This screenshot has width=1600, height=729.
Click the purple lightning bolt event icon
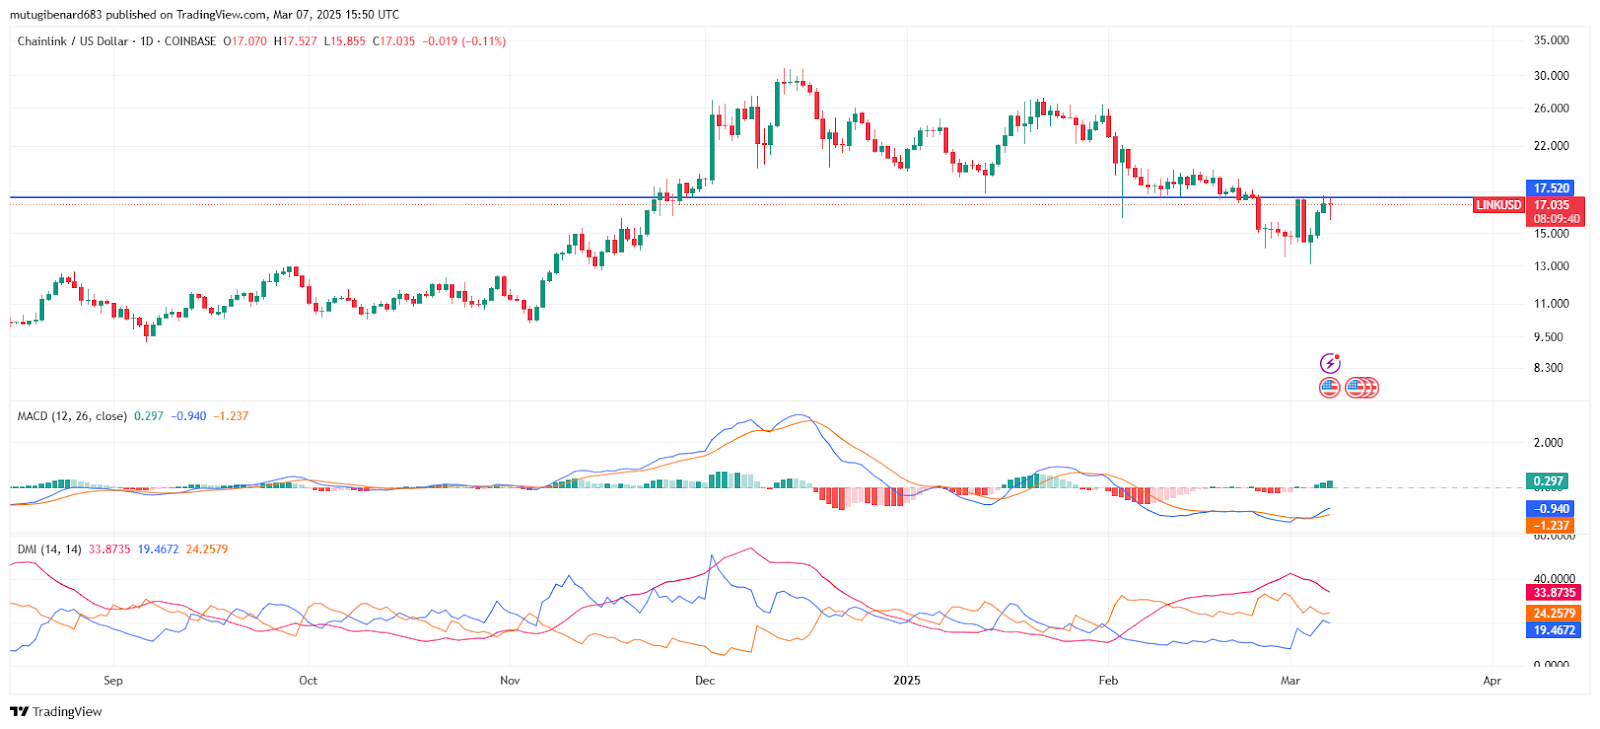point(1330,363)
